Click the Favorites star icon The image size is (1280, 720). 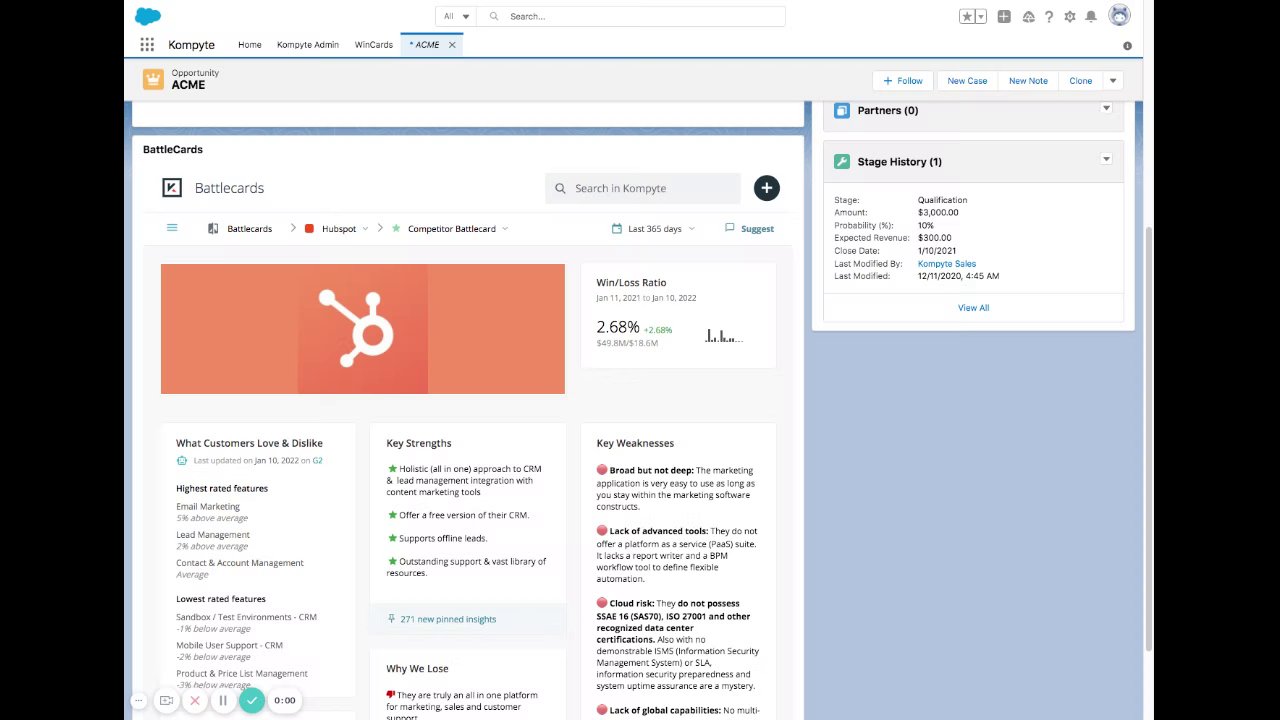click(x=967, y=17)
